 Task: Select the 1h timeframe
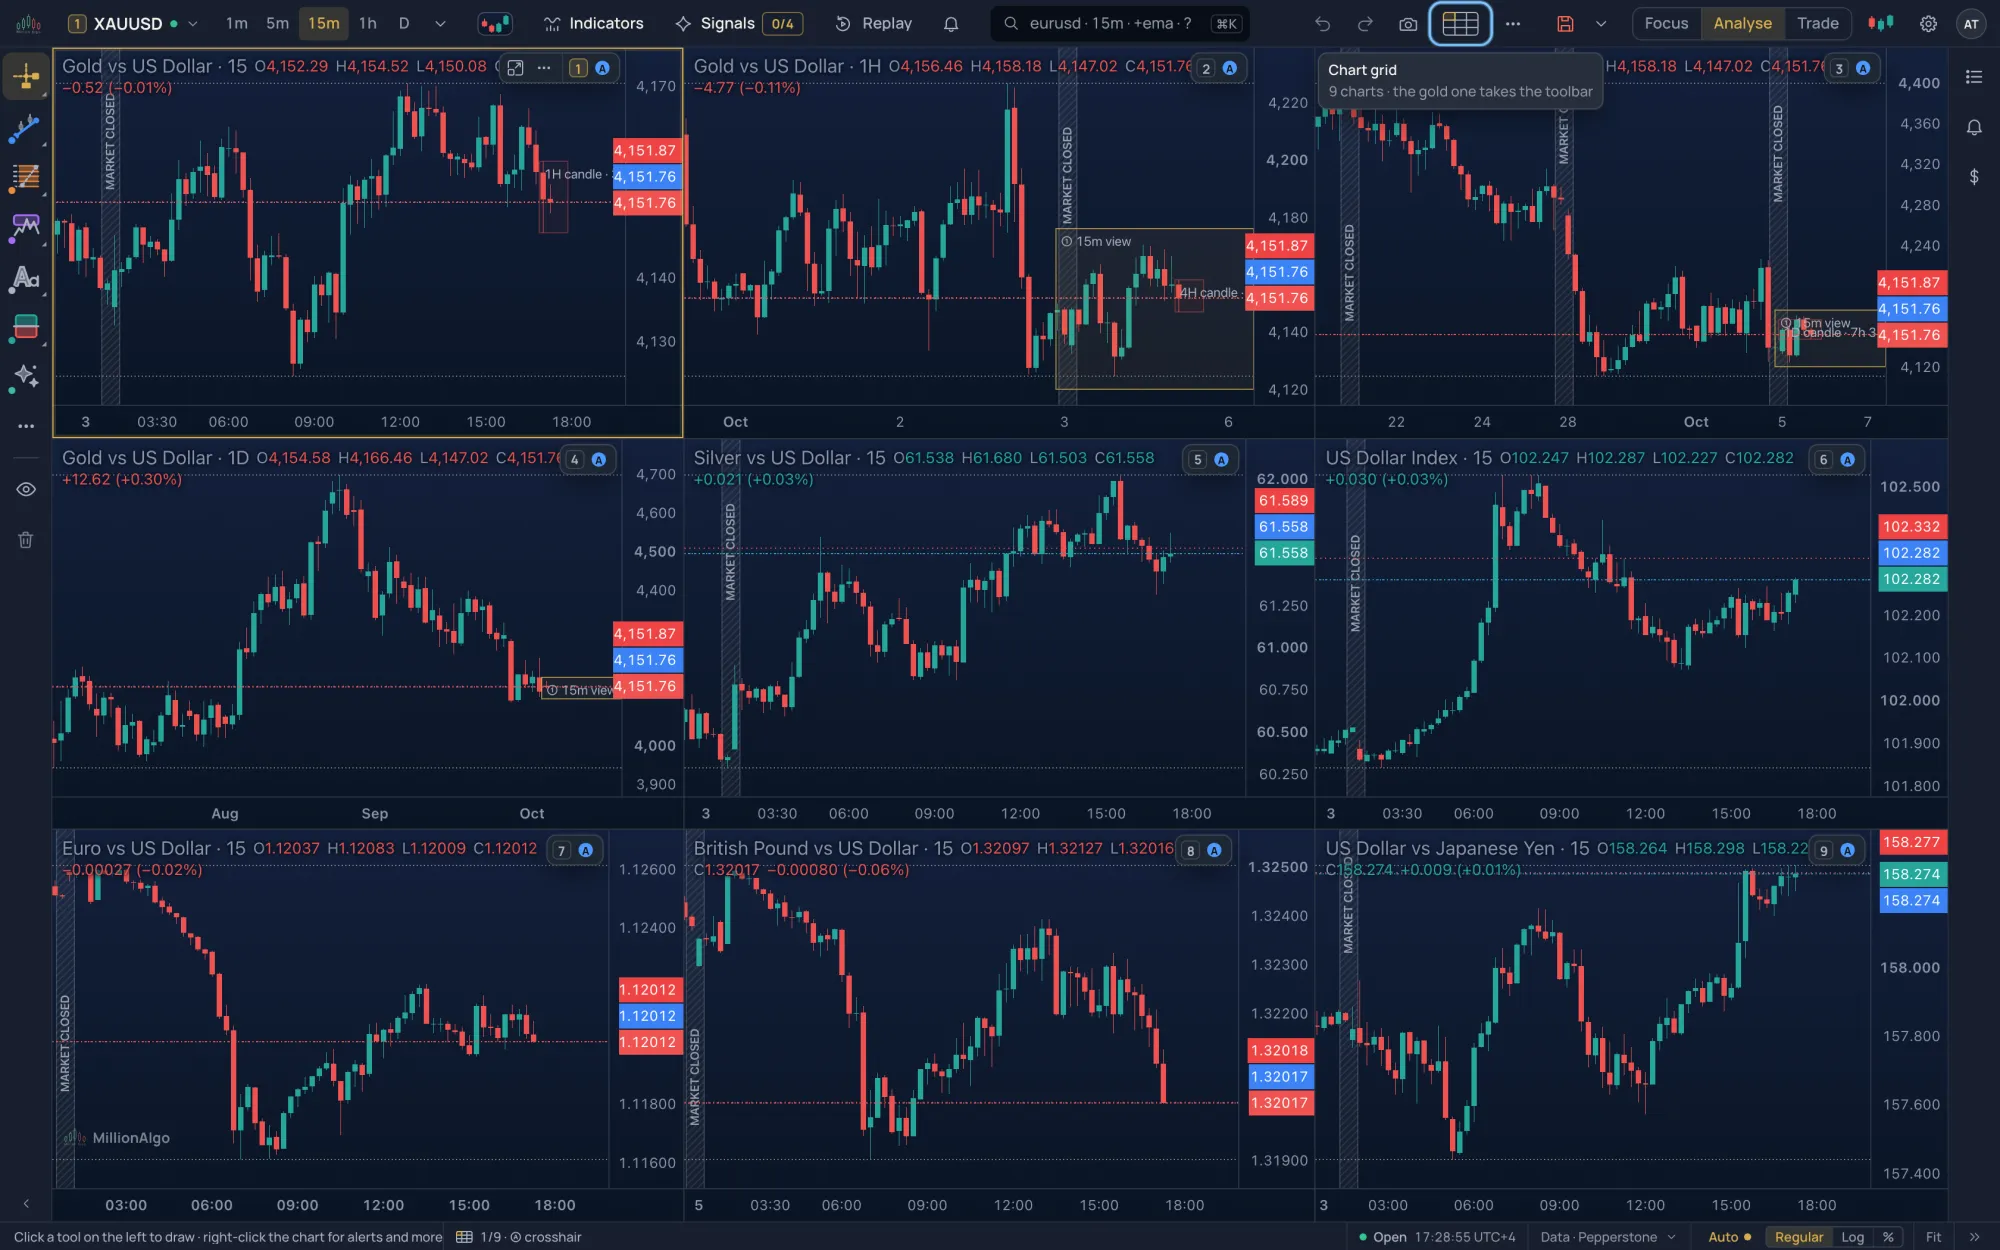pyautogui.click(x=368, y=24)
